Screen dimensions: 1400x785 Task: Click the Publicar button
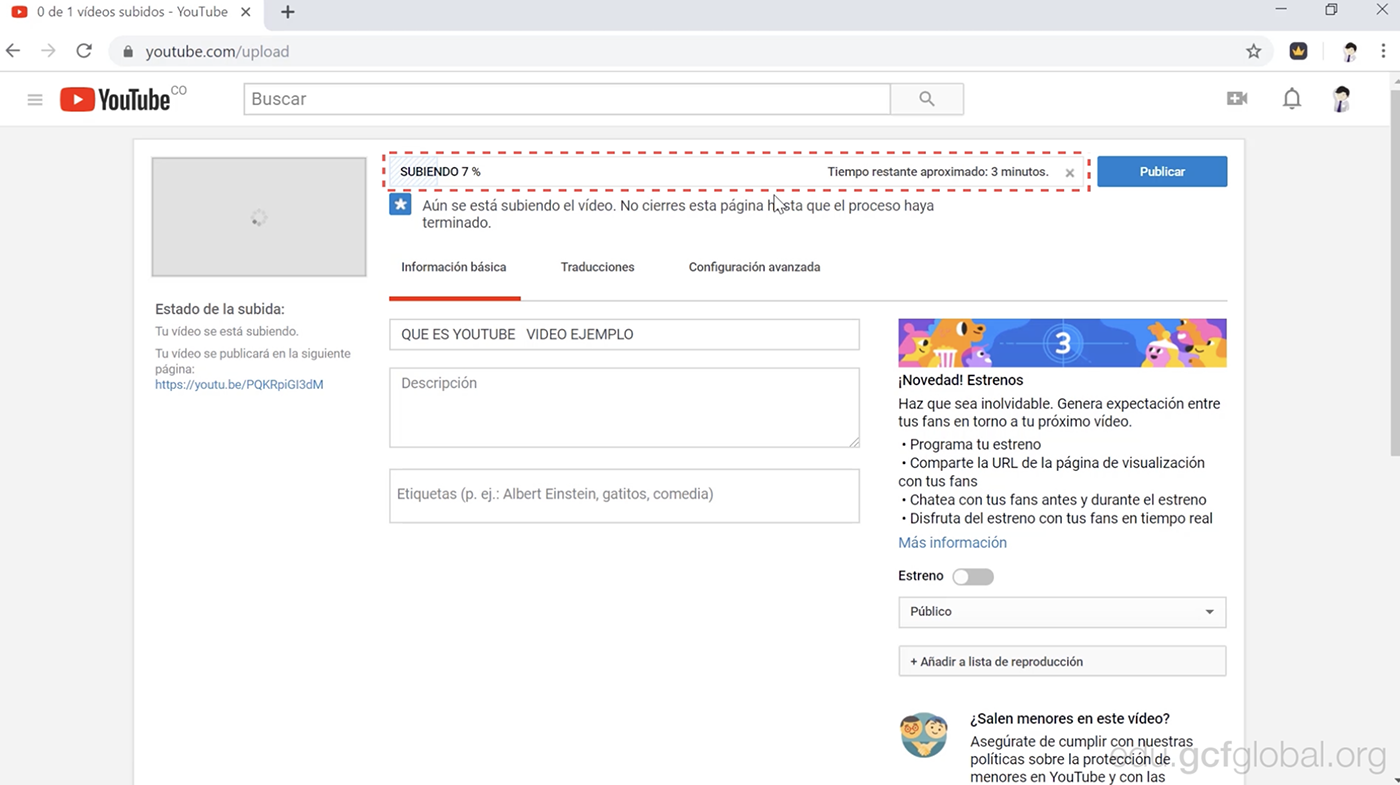[x=1162, y=171]
